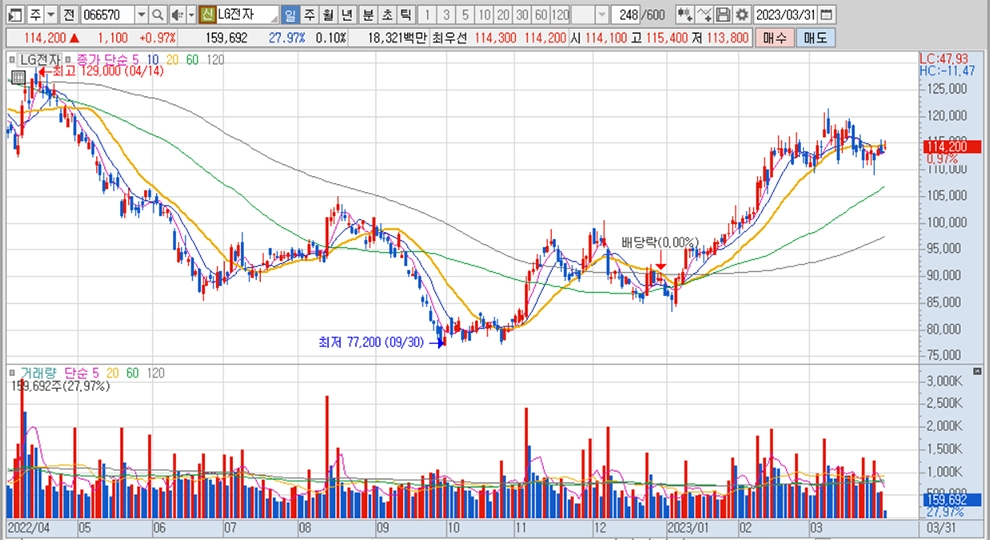Click the blue 159,692 volume tag on axis

[x=952, y=500]
